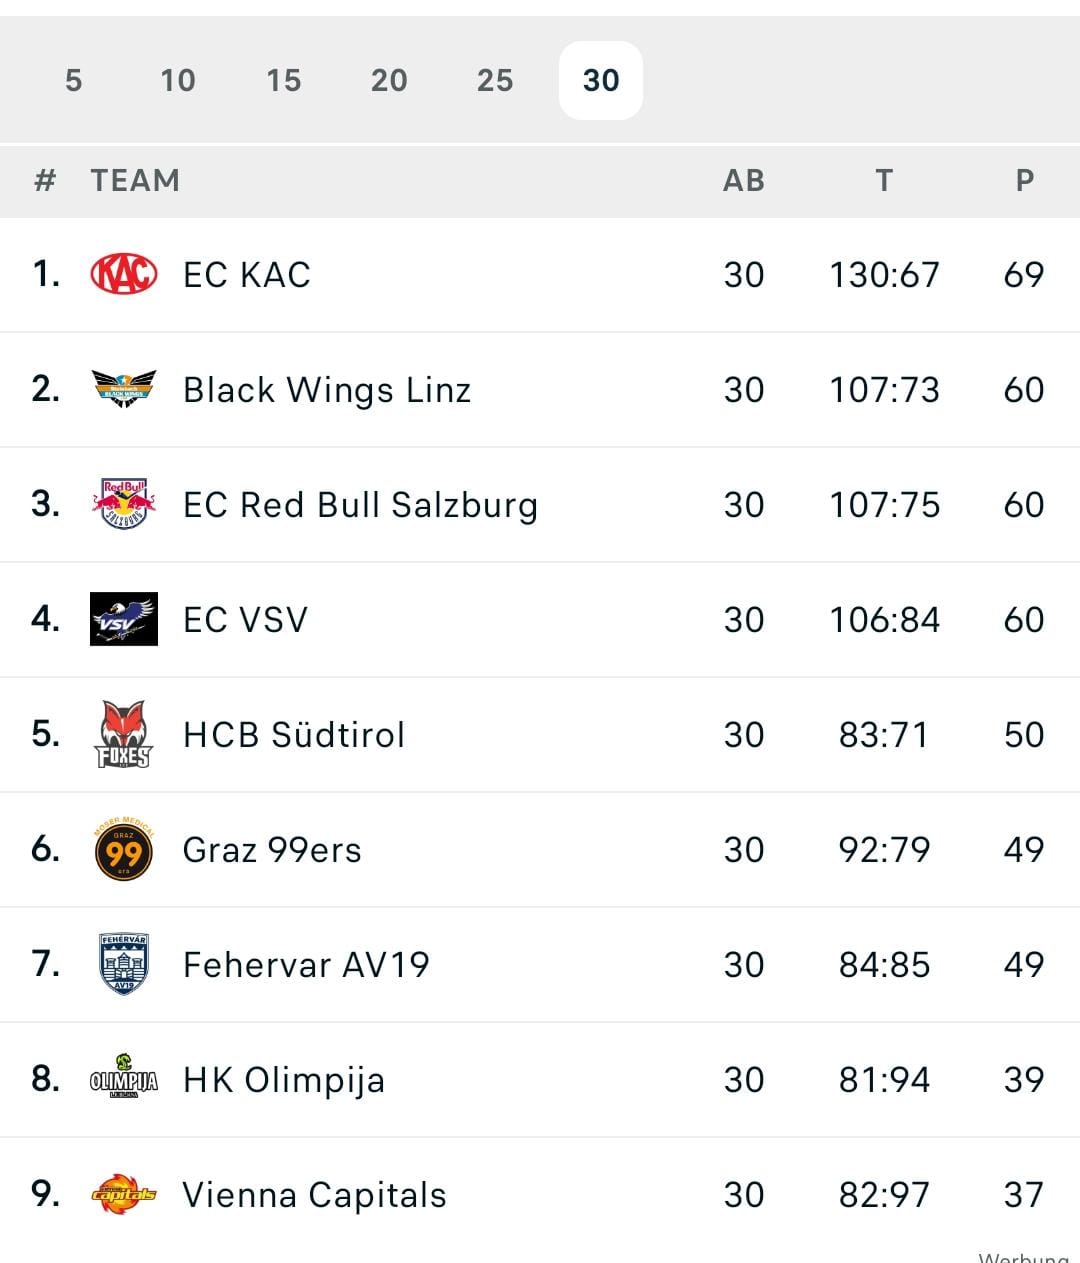Click the Fehervar AV19 crest logo
1080x1263 pixels.
coord(124,964)
